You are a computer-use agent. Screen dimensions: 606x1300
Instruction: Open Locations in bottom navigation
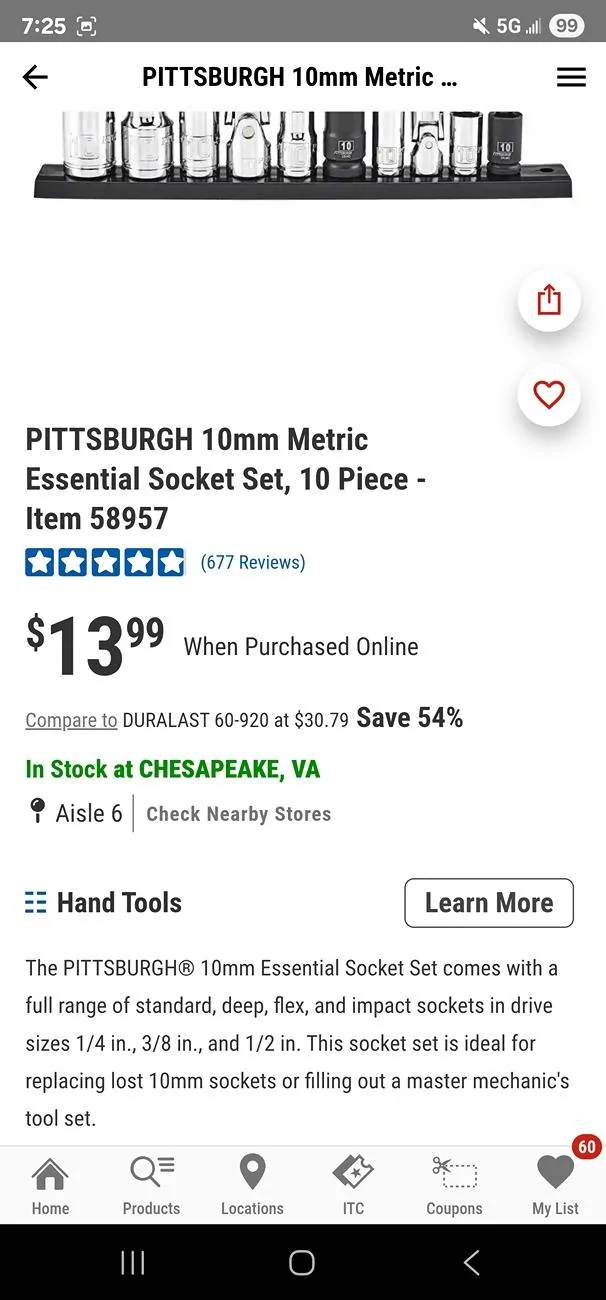(252, 1186)
